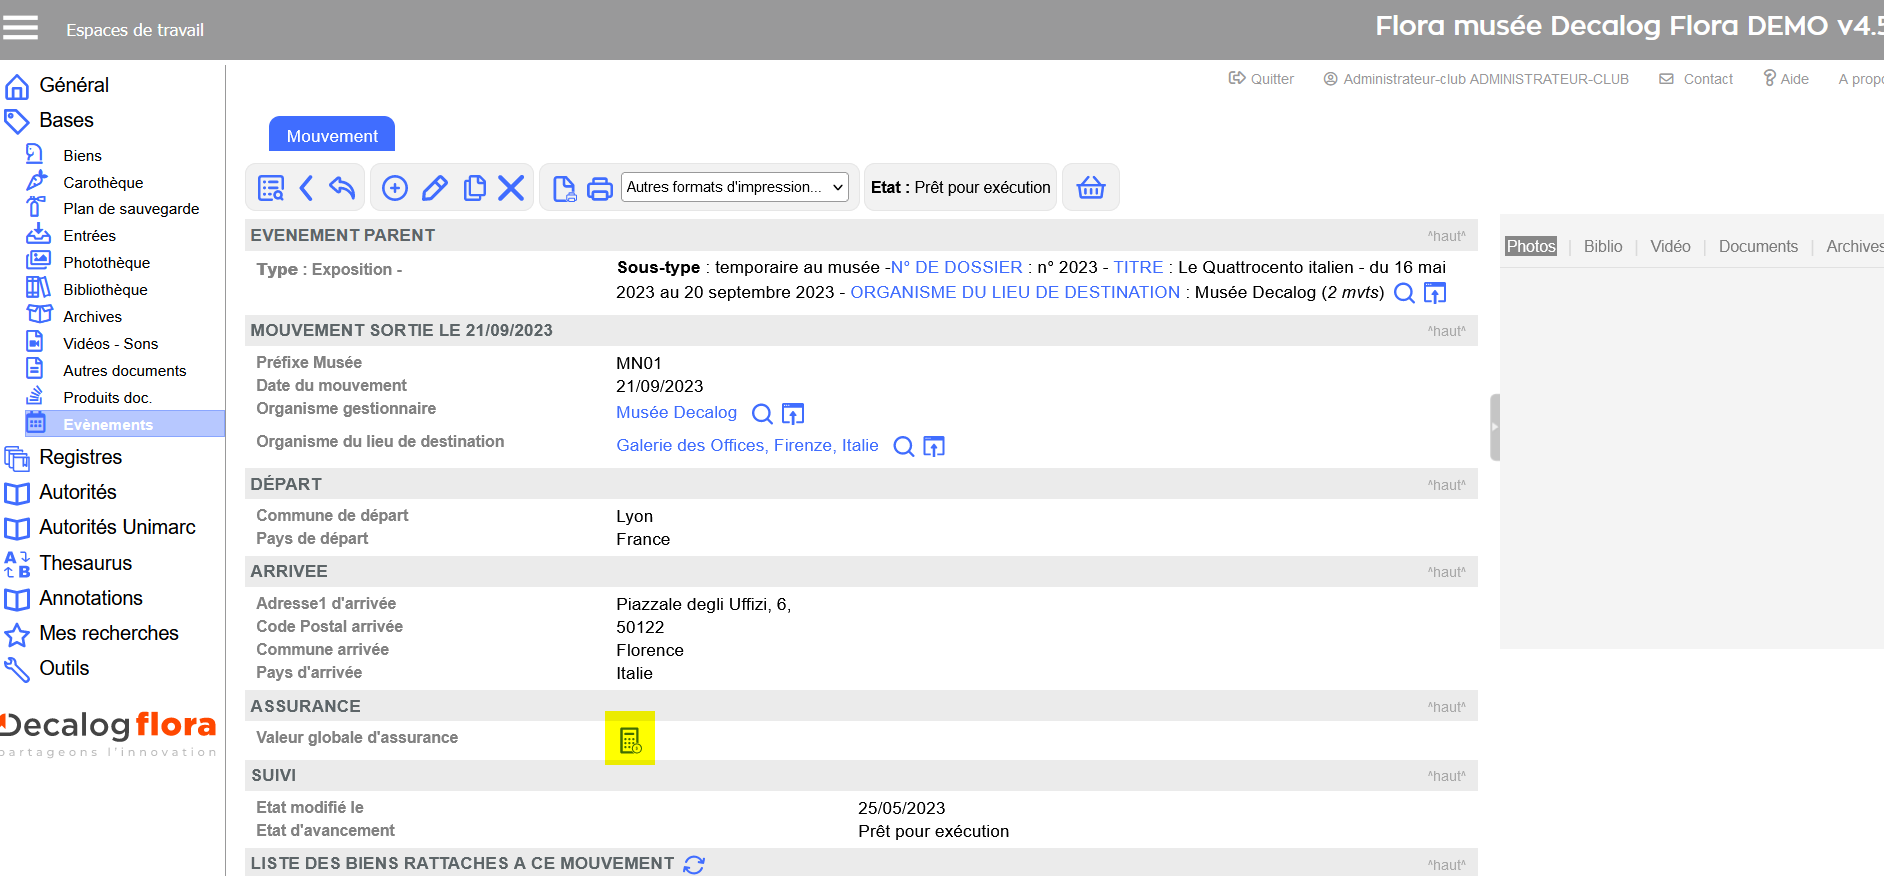The height and width of the screenshot is (876, 1884).
Task: Open Carothèque in sidebar
Action: coord(103,183)
